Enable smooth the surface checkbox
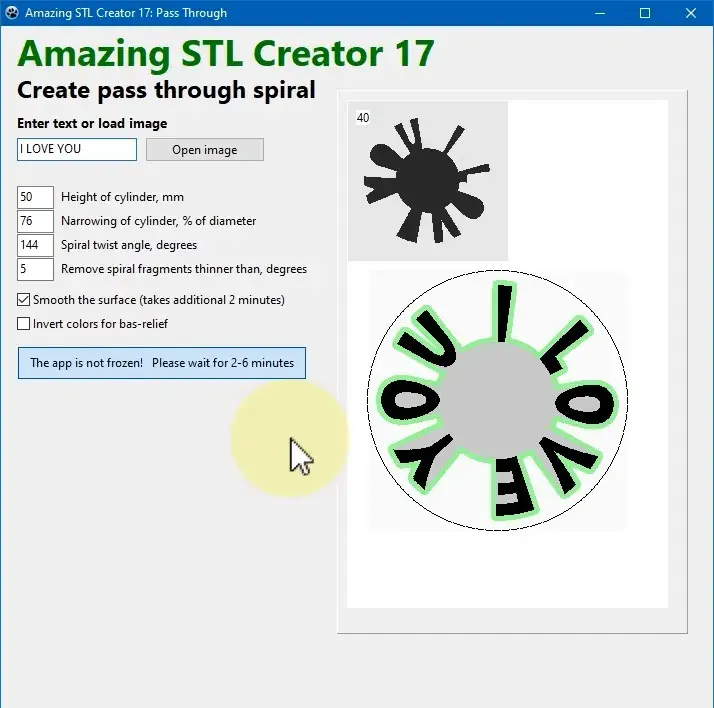This screenshot has height=708, width=714. point(24,300)
